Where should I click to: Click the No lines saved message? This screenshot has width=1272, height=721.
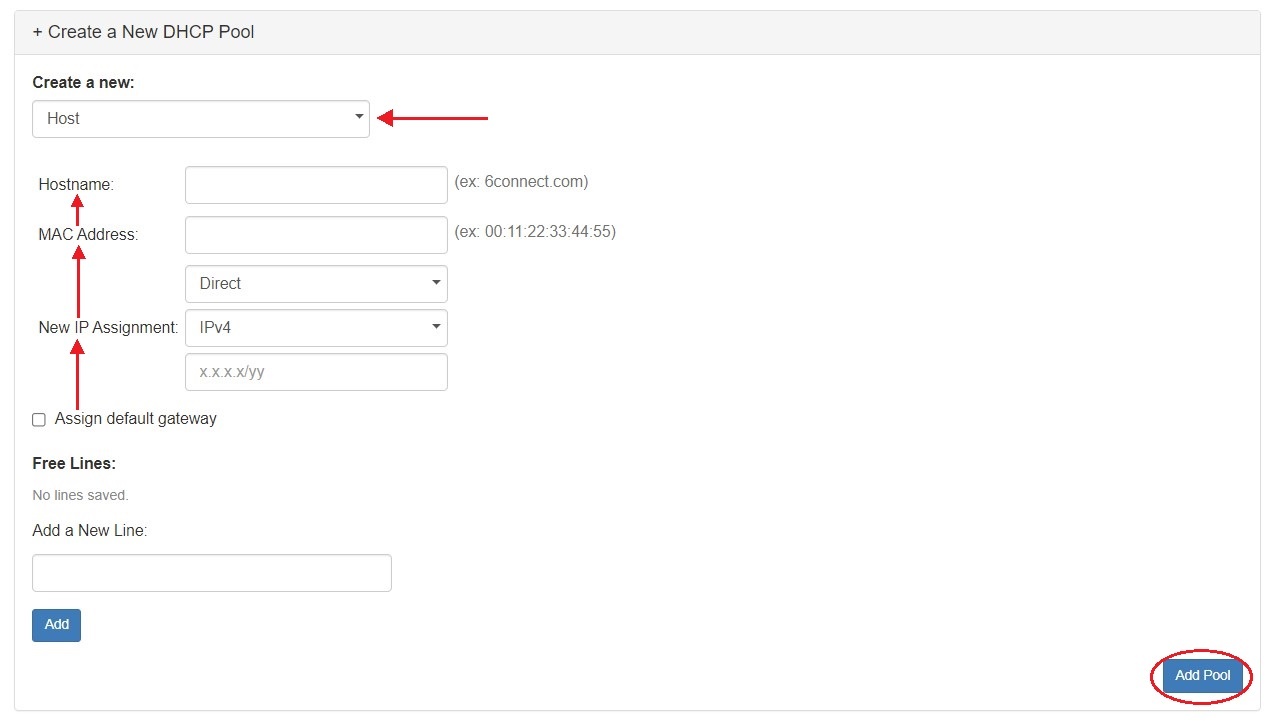[80, 495]
